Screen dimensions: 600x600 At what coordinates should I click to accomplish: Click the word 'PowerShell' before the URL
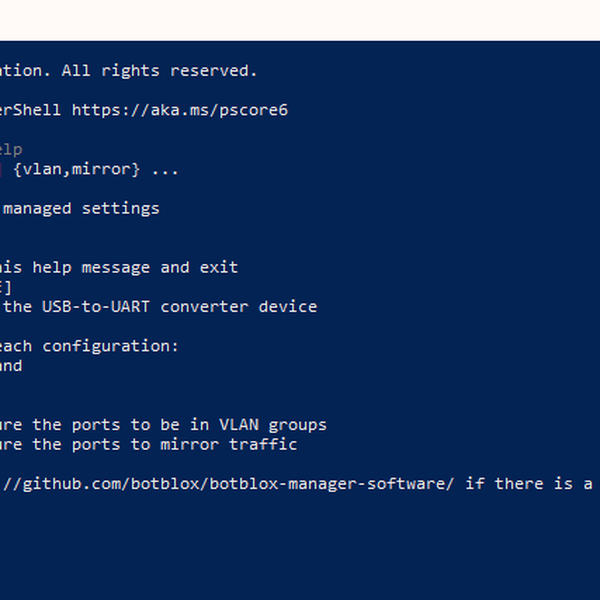(30, 110)
